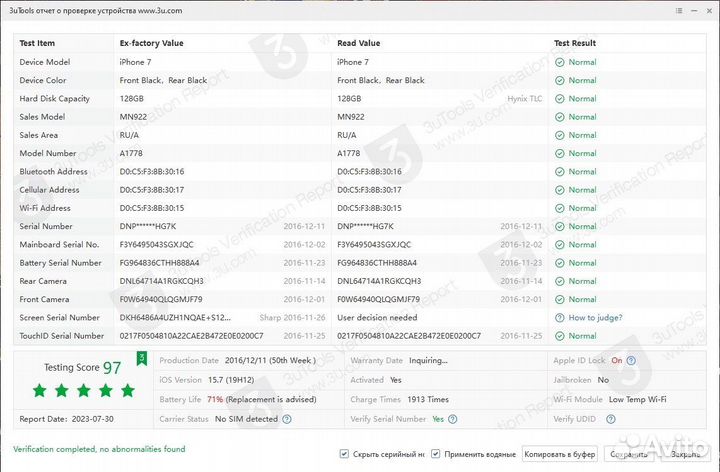Open the 'How to judge?' link
Viewport: 720px width, 472px height.
click(595, 318)
